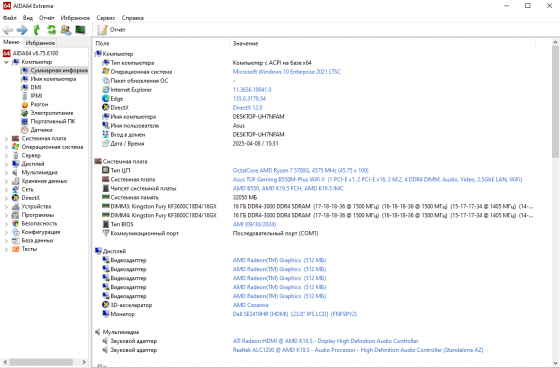Click the Forward navigation arrow
The image size is (560, 368).
click(22, 30)
